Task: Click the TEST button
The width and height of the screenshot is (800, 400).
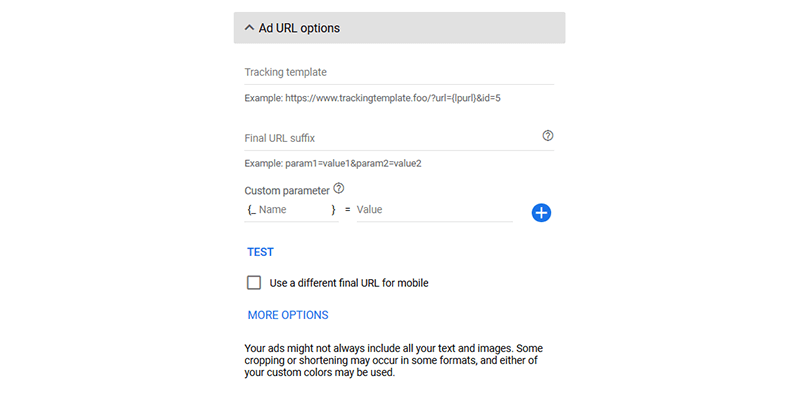Action: (x=261, y=252)
